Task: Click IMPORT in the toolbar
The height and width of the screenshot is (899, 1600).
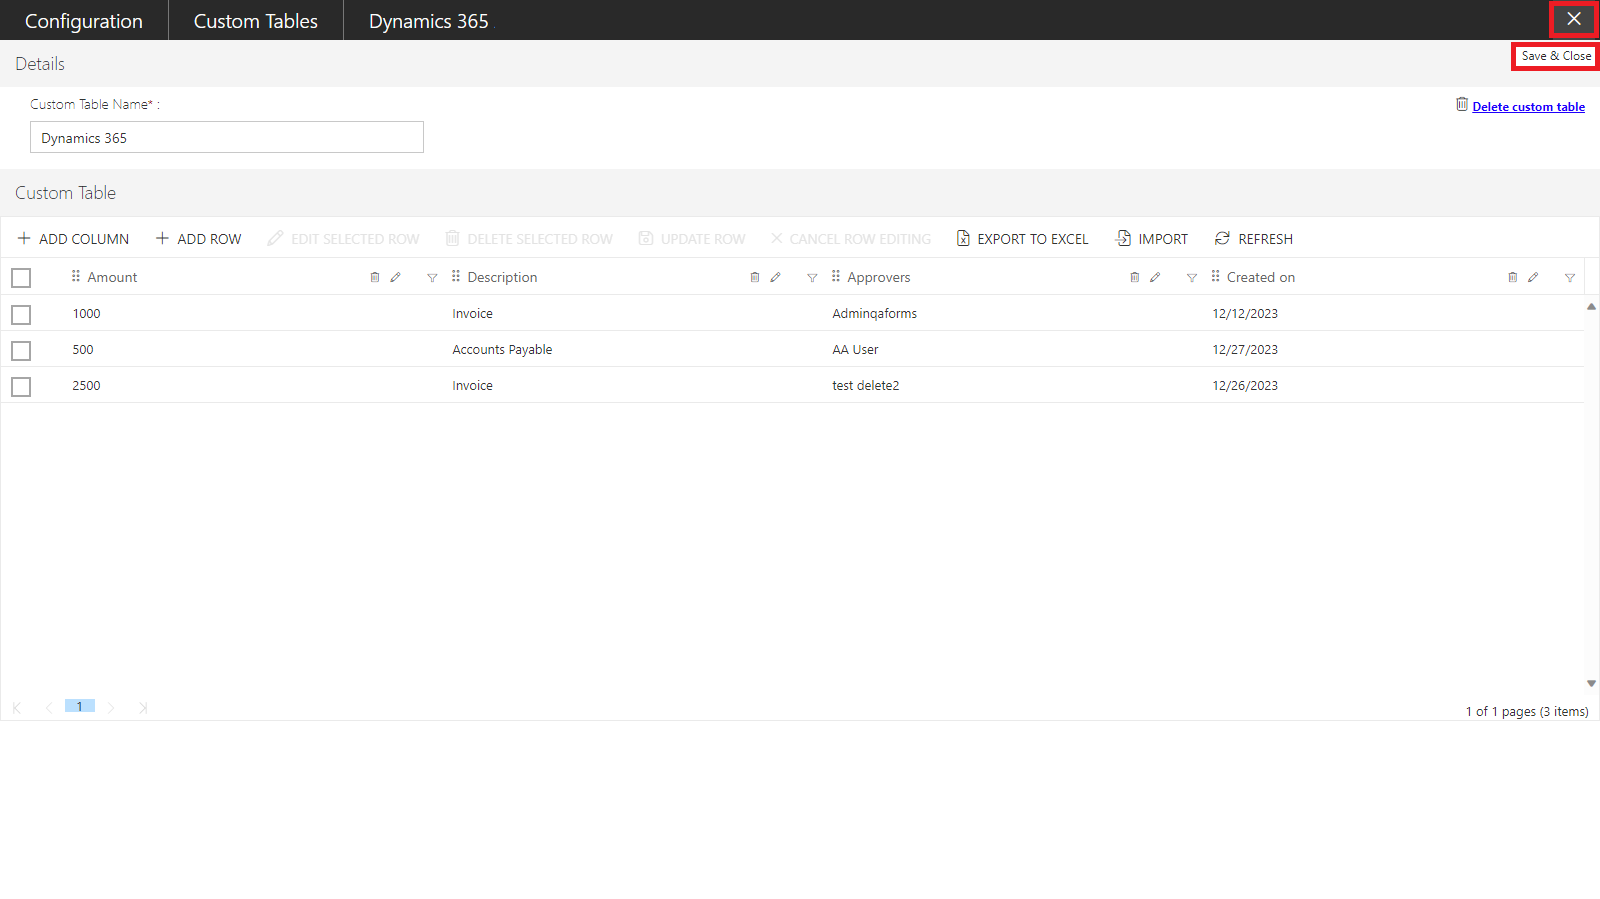Action: tap(1152, 239)
